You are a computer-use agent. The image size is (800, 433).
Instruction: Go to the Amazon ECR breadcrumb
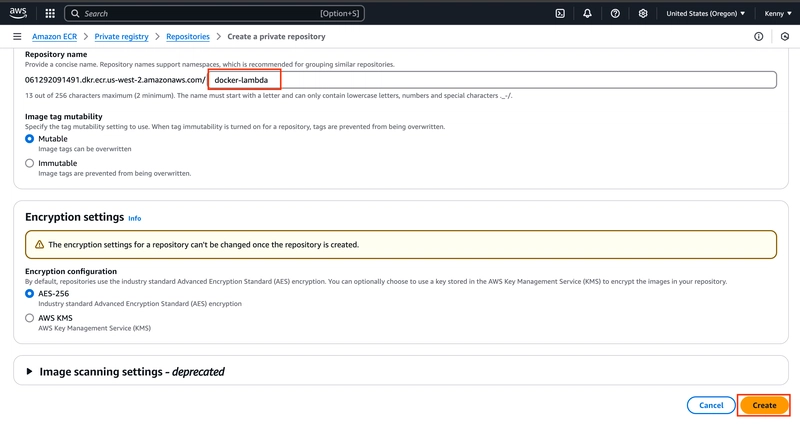click(55, 36)
